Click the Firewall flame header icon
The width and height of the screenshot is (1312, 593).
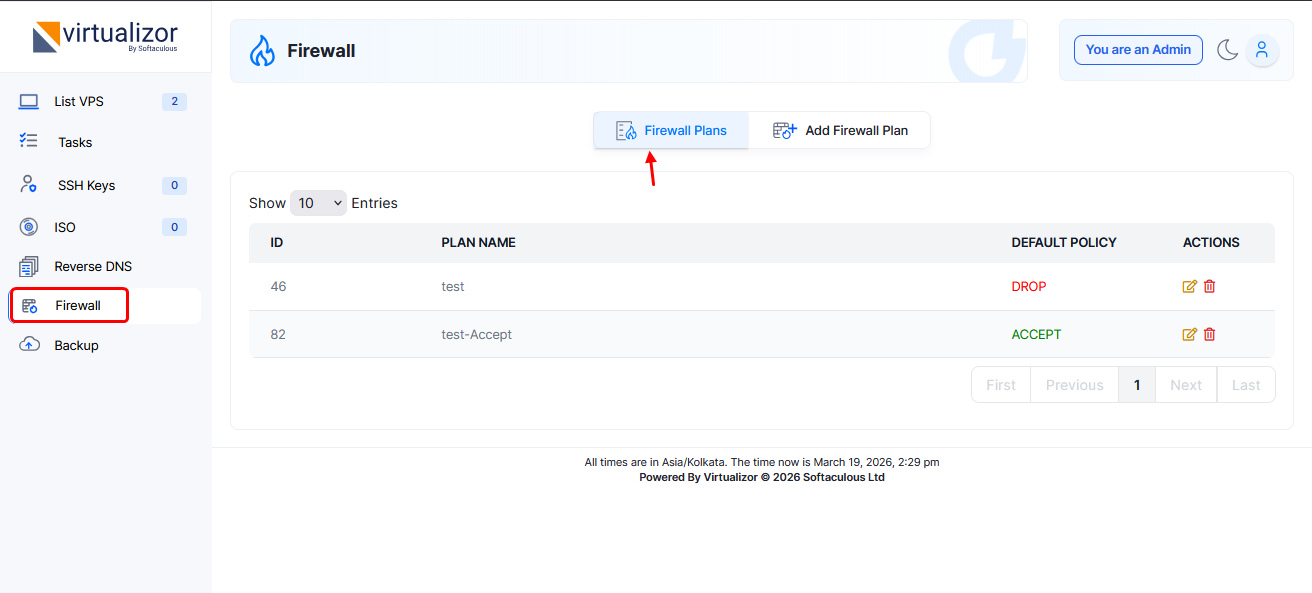coord(262,51)
